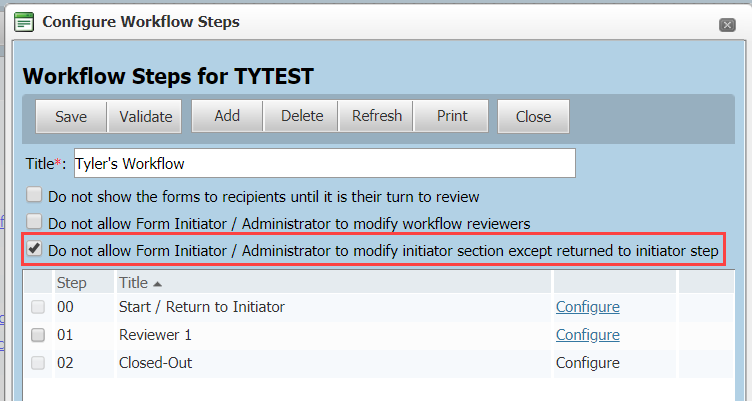The image size is (752, 401).
Task: Check 'Do not allow modify workflow reviewers' option
Action: (34, 222)
